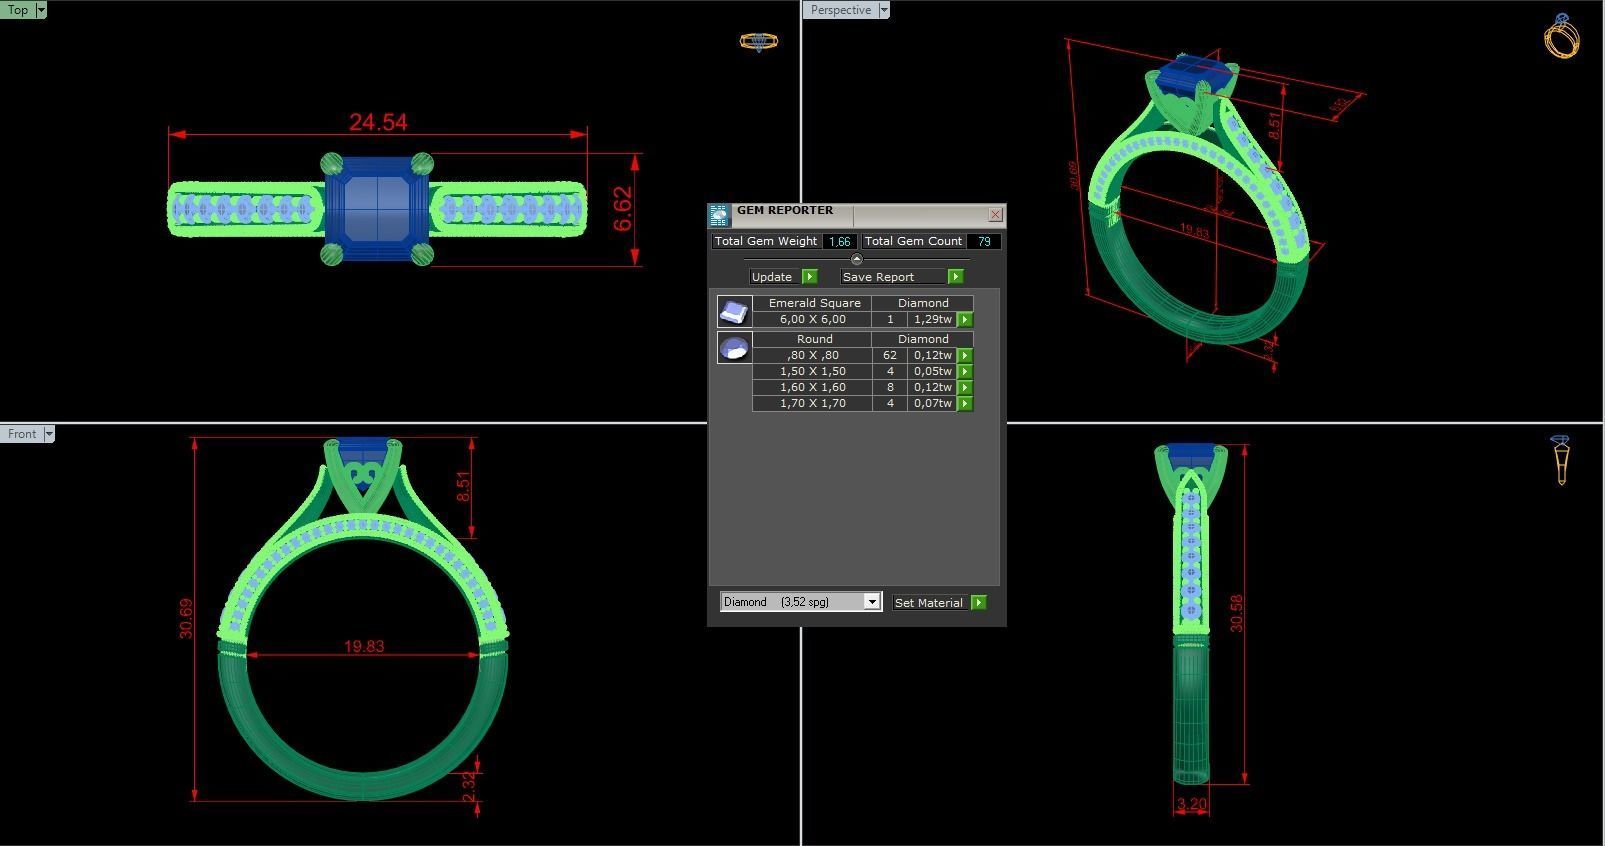Click the 24.54 dimension in Top view
This screenshot has width=1605, height=846.
[378, 122]
